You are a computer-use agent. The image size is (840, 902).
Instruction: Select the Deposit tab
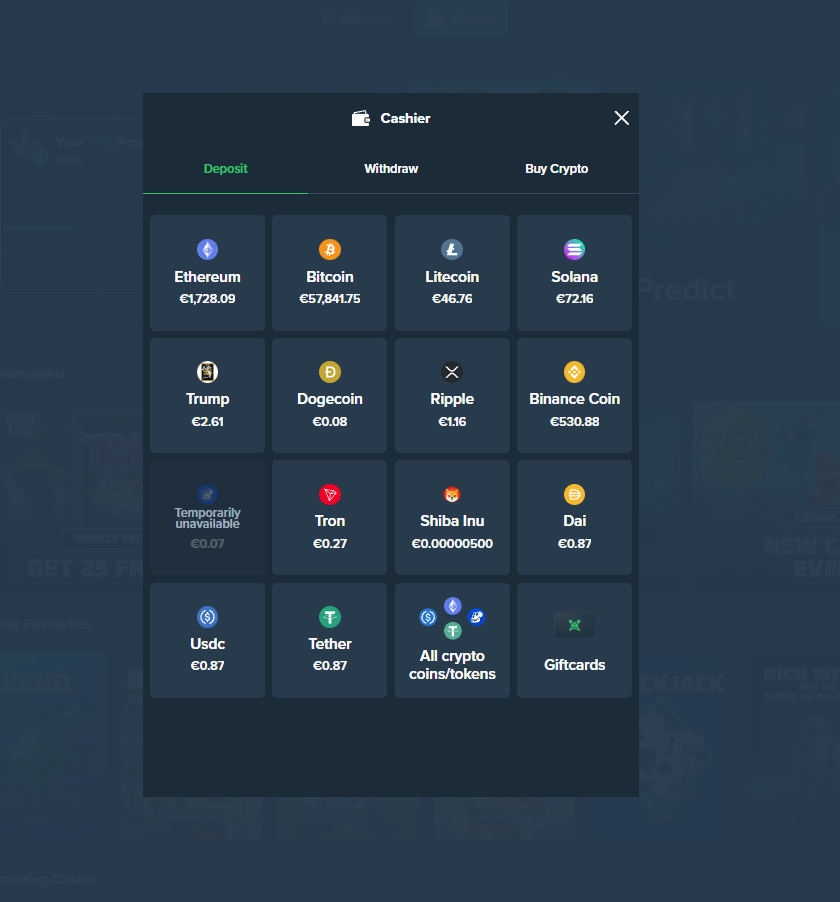click(225, 168)
